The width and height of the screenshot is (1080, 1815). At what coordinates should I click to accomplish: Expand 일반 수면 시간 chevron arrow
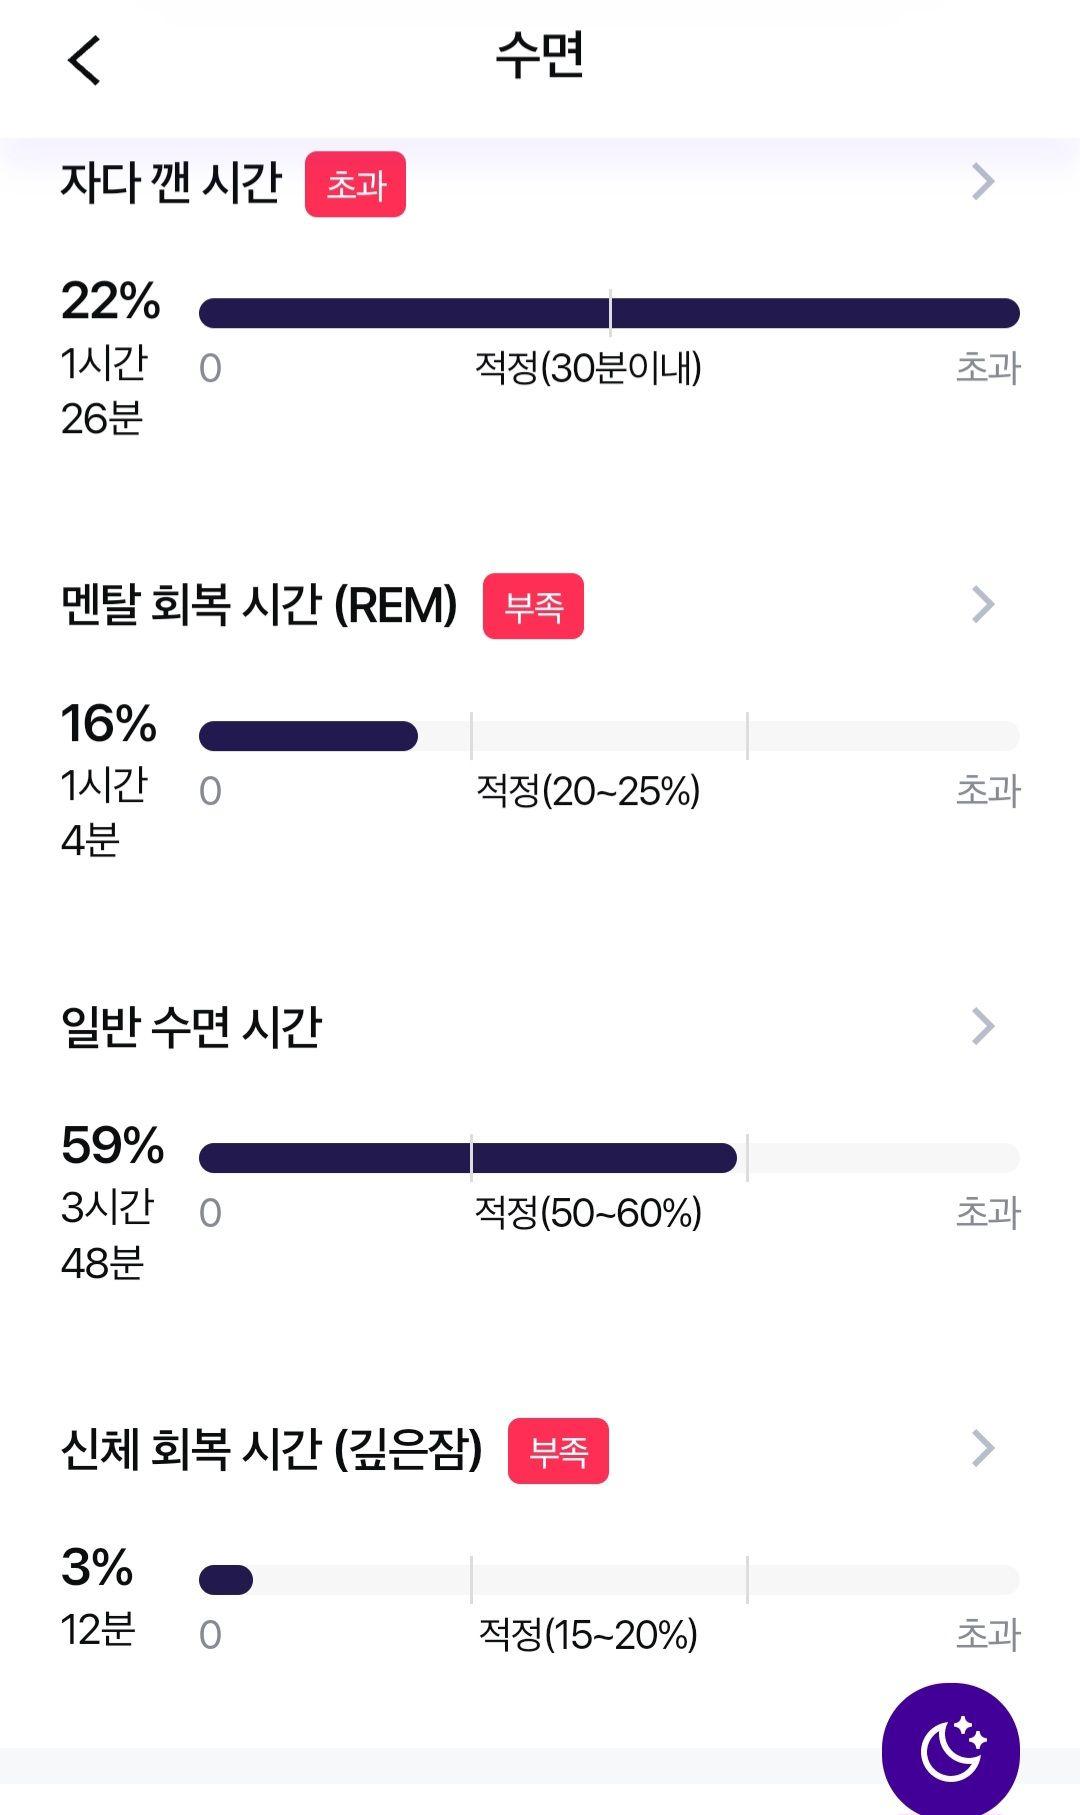pos(983,1026)
